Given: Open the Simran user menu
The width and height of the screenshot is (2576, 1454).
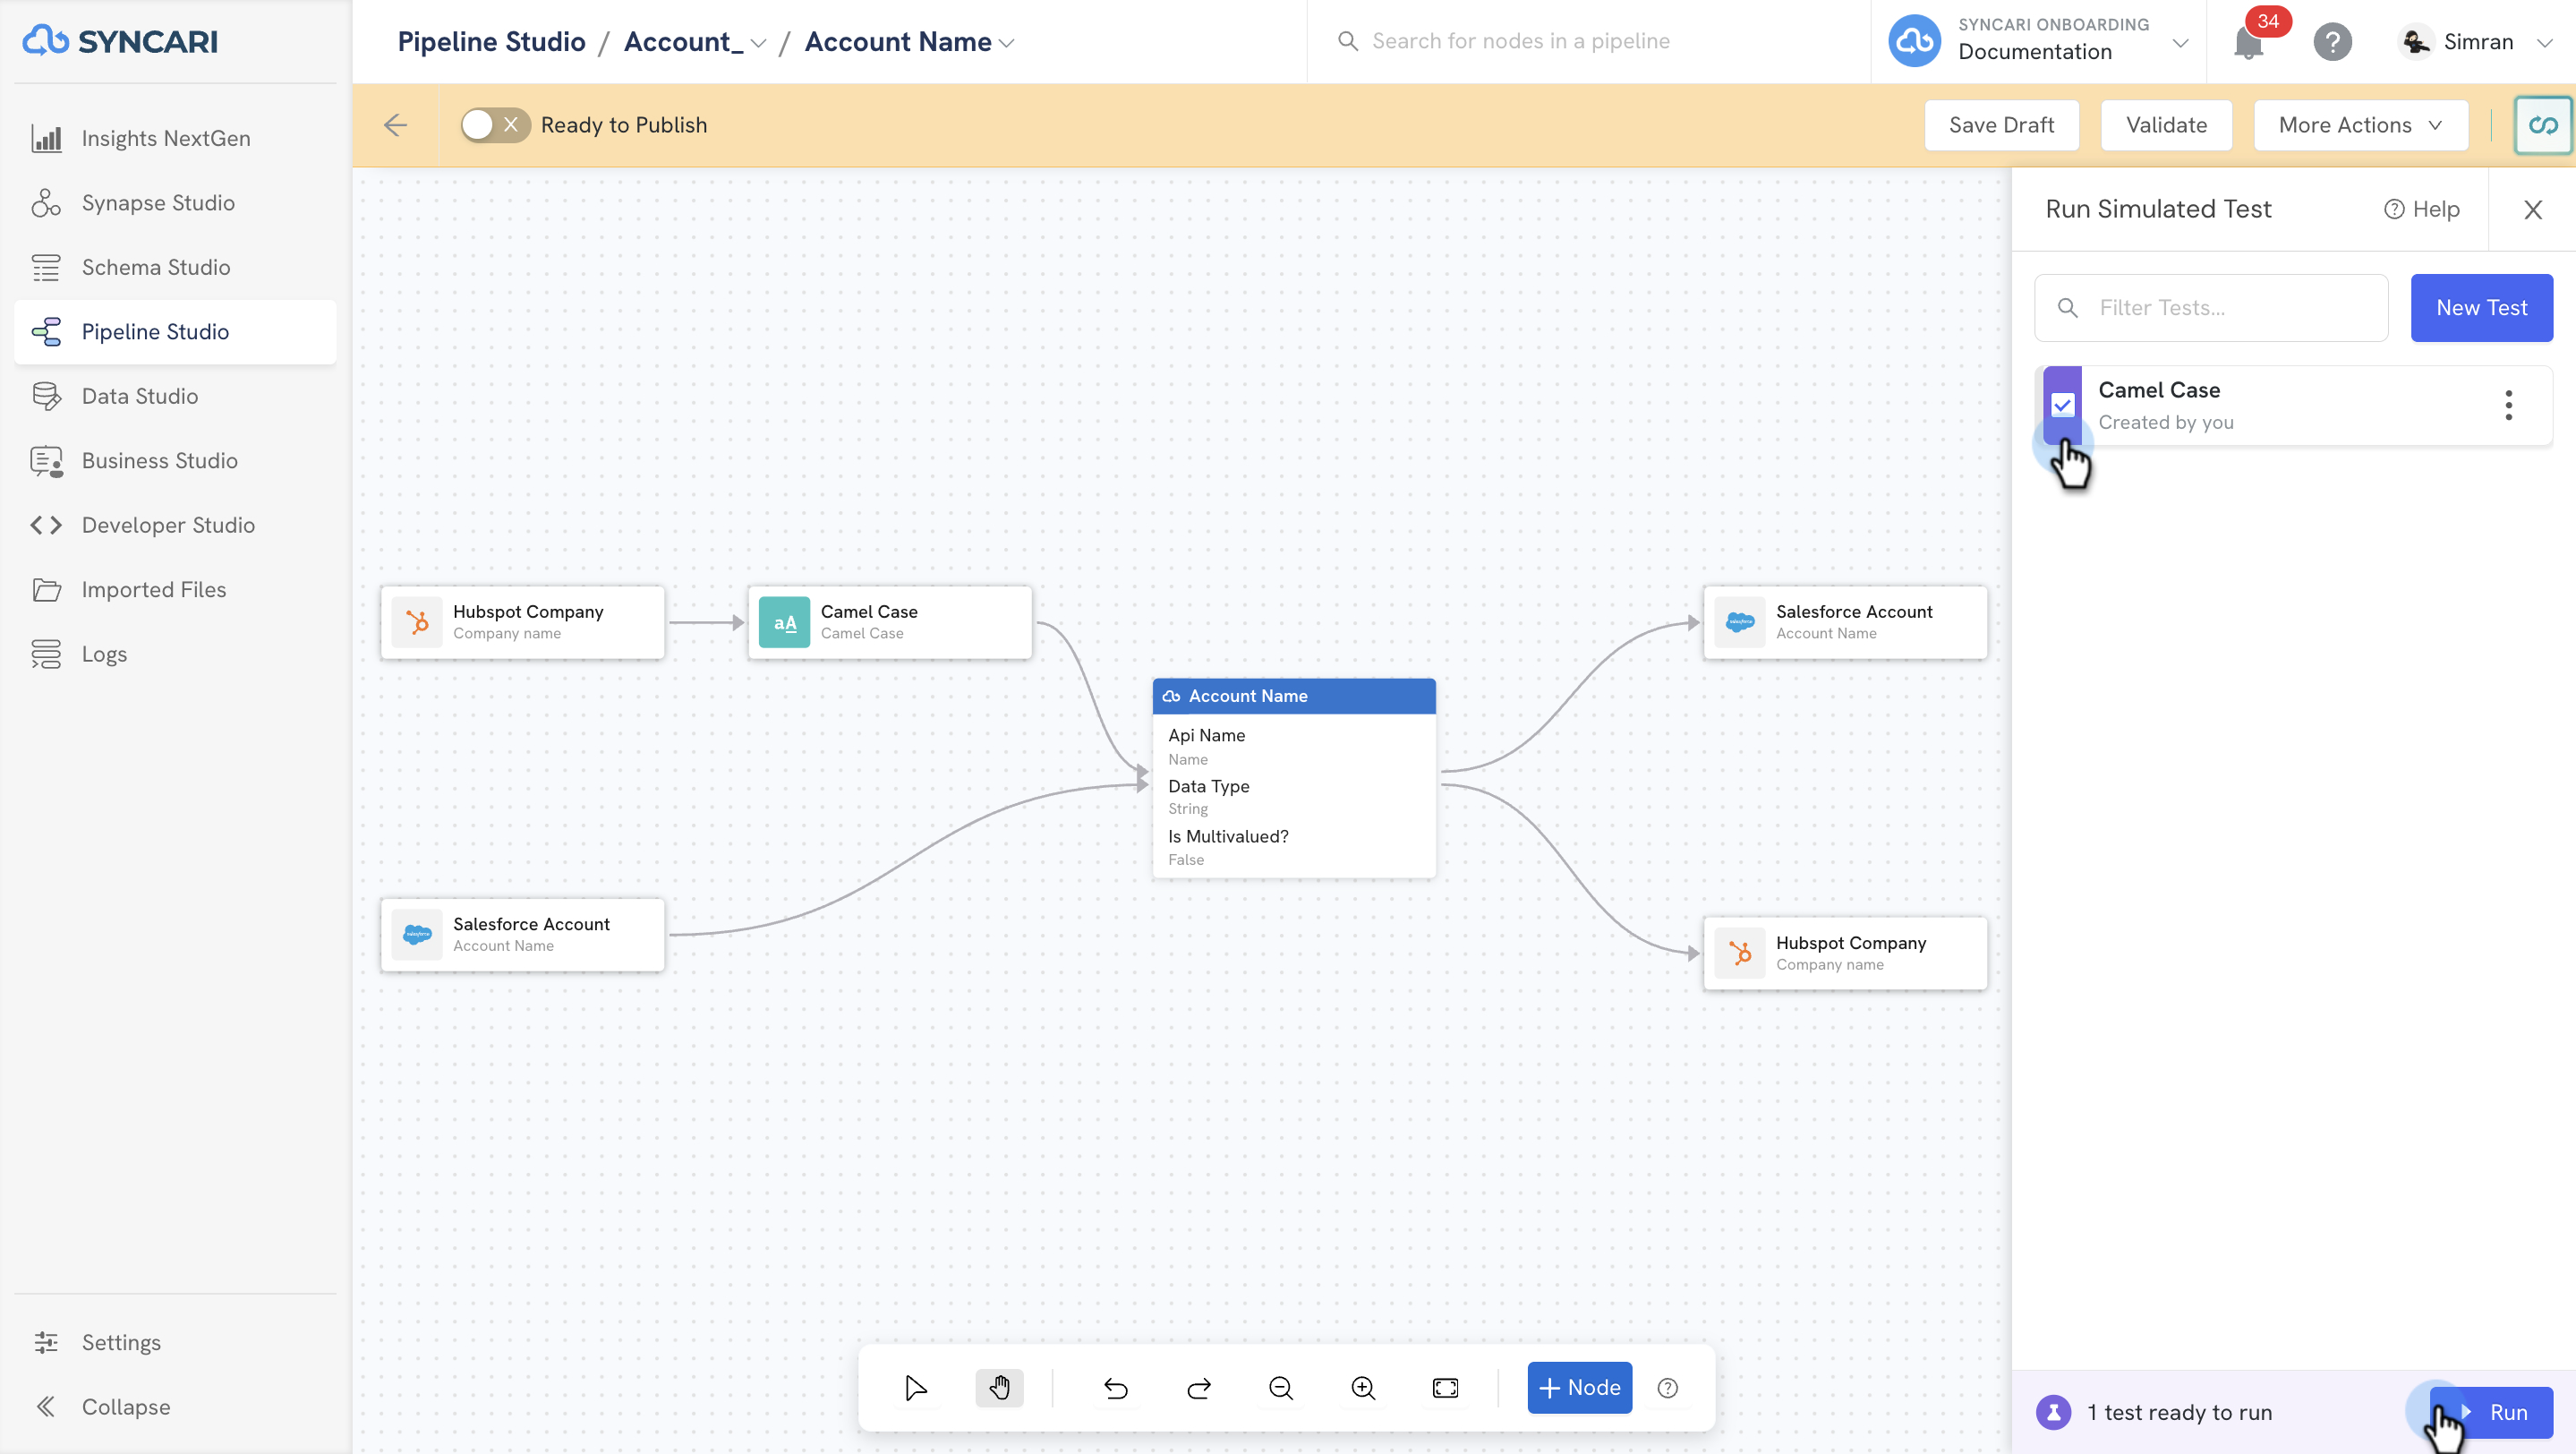Looking at the screenshot, I should pos(2476,42).
